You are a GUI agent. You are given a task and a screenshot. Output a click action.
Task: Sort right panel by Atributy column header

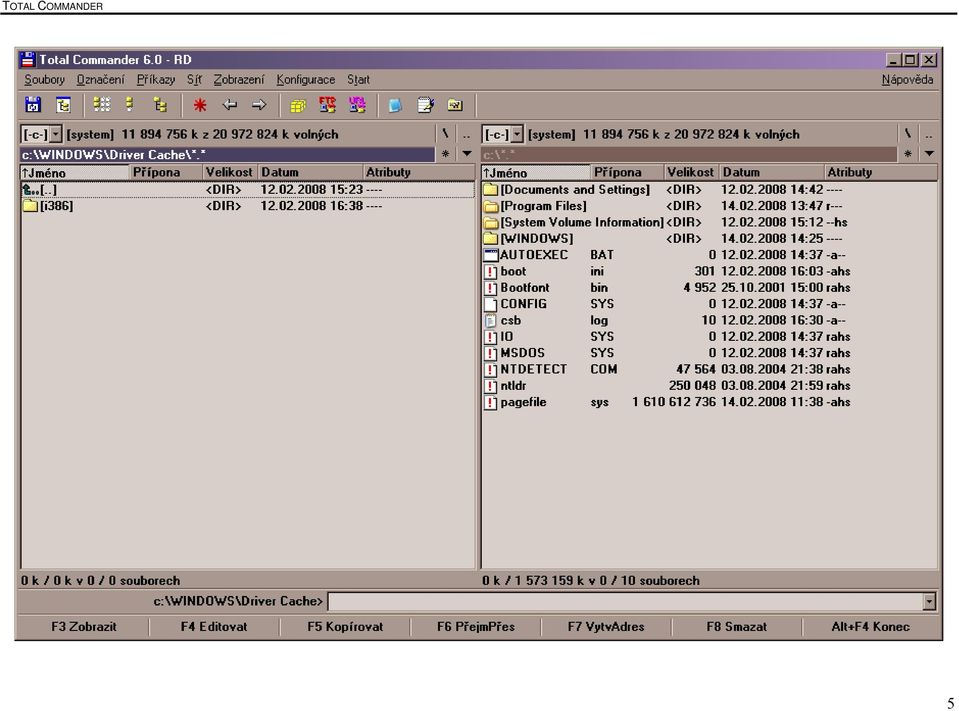point(880,172)
